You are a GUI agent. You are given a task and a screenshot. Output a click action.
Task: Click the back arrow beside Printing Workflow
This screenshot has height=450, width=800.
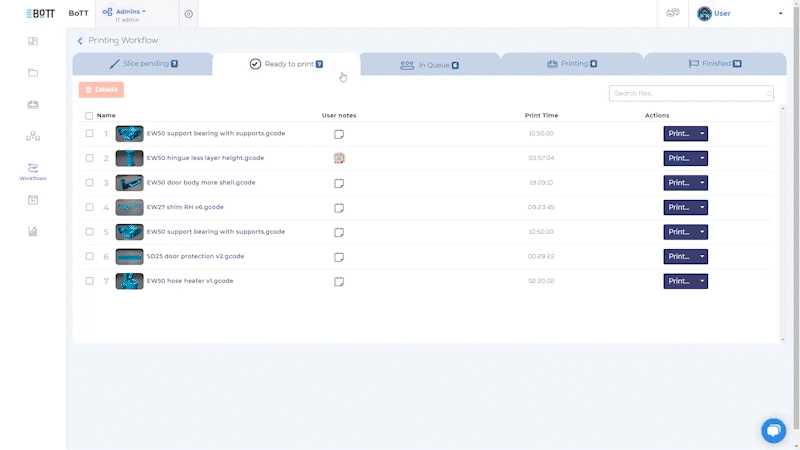pos(80,41)
